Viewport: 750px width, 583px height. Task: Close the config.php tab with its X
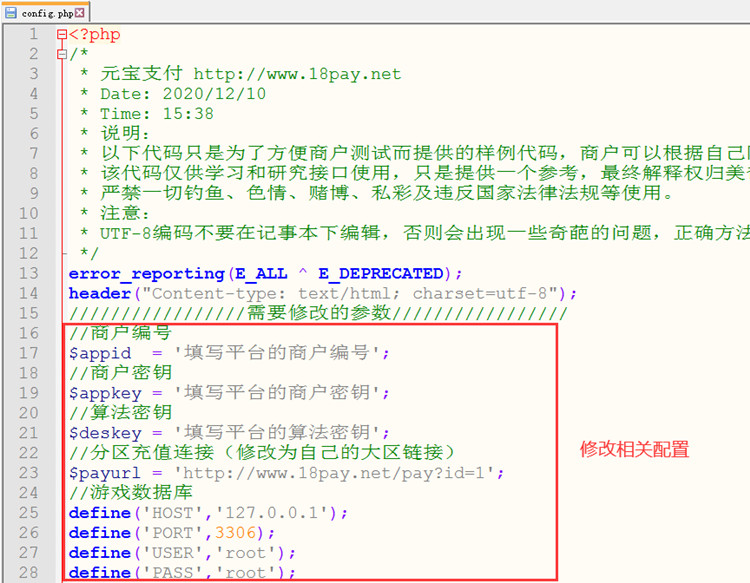(x=79, y=13)
